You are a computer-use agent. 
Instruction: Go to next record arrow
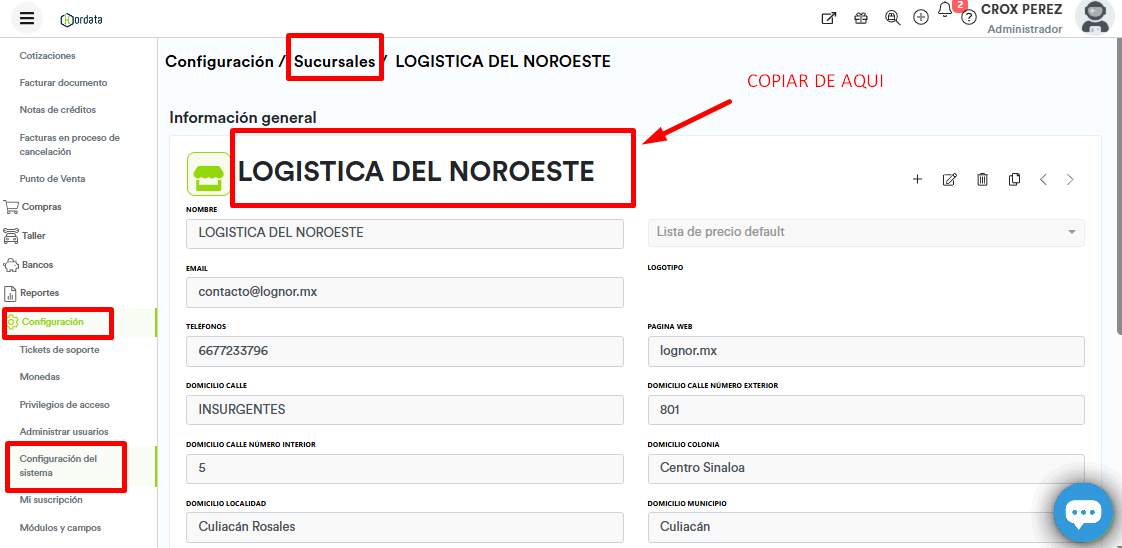point(1070,180)
